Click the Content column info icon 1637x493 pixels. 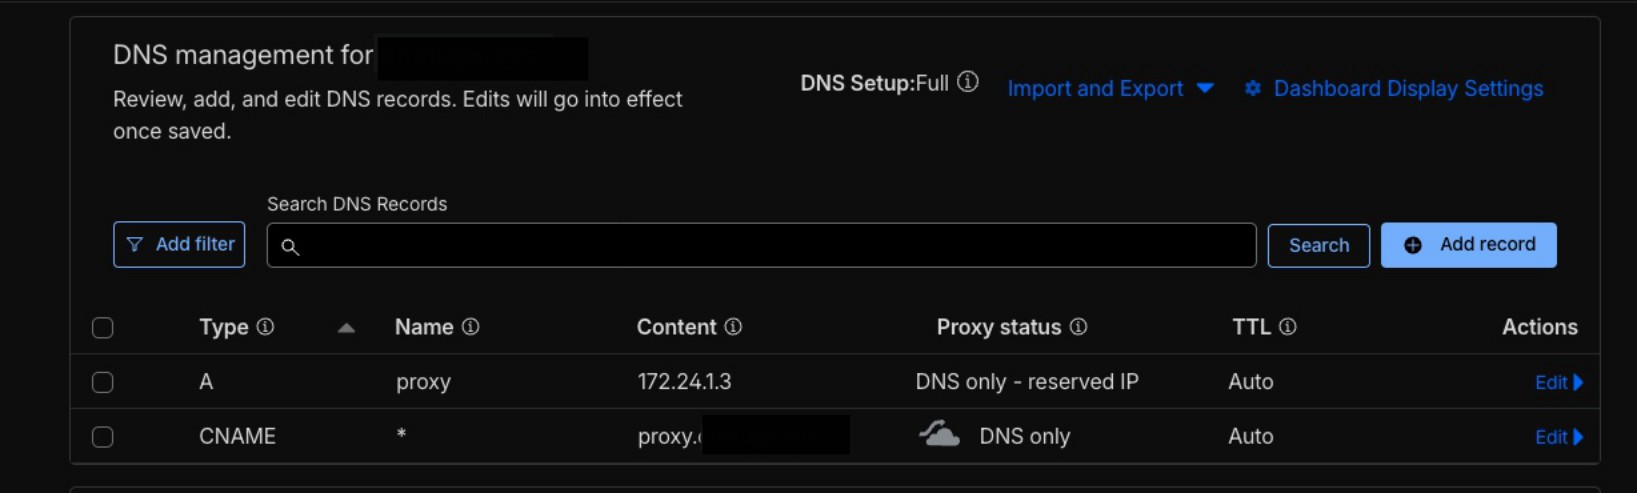[733, 327]
